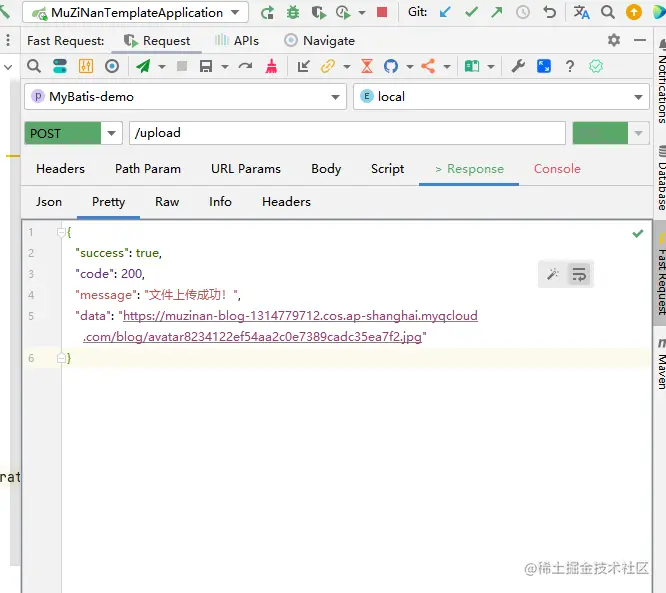Run with coverage shield icon
The width and height of the screenshot is (666, 593).
pos(318,12)
